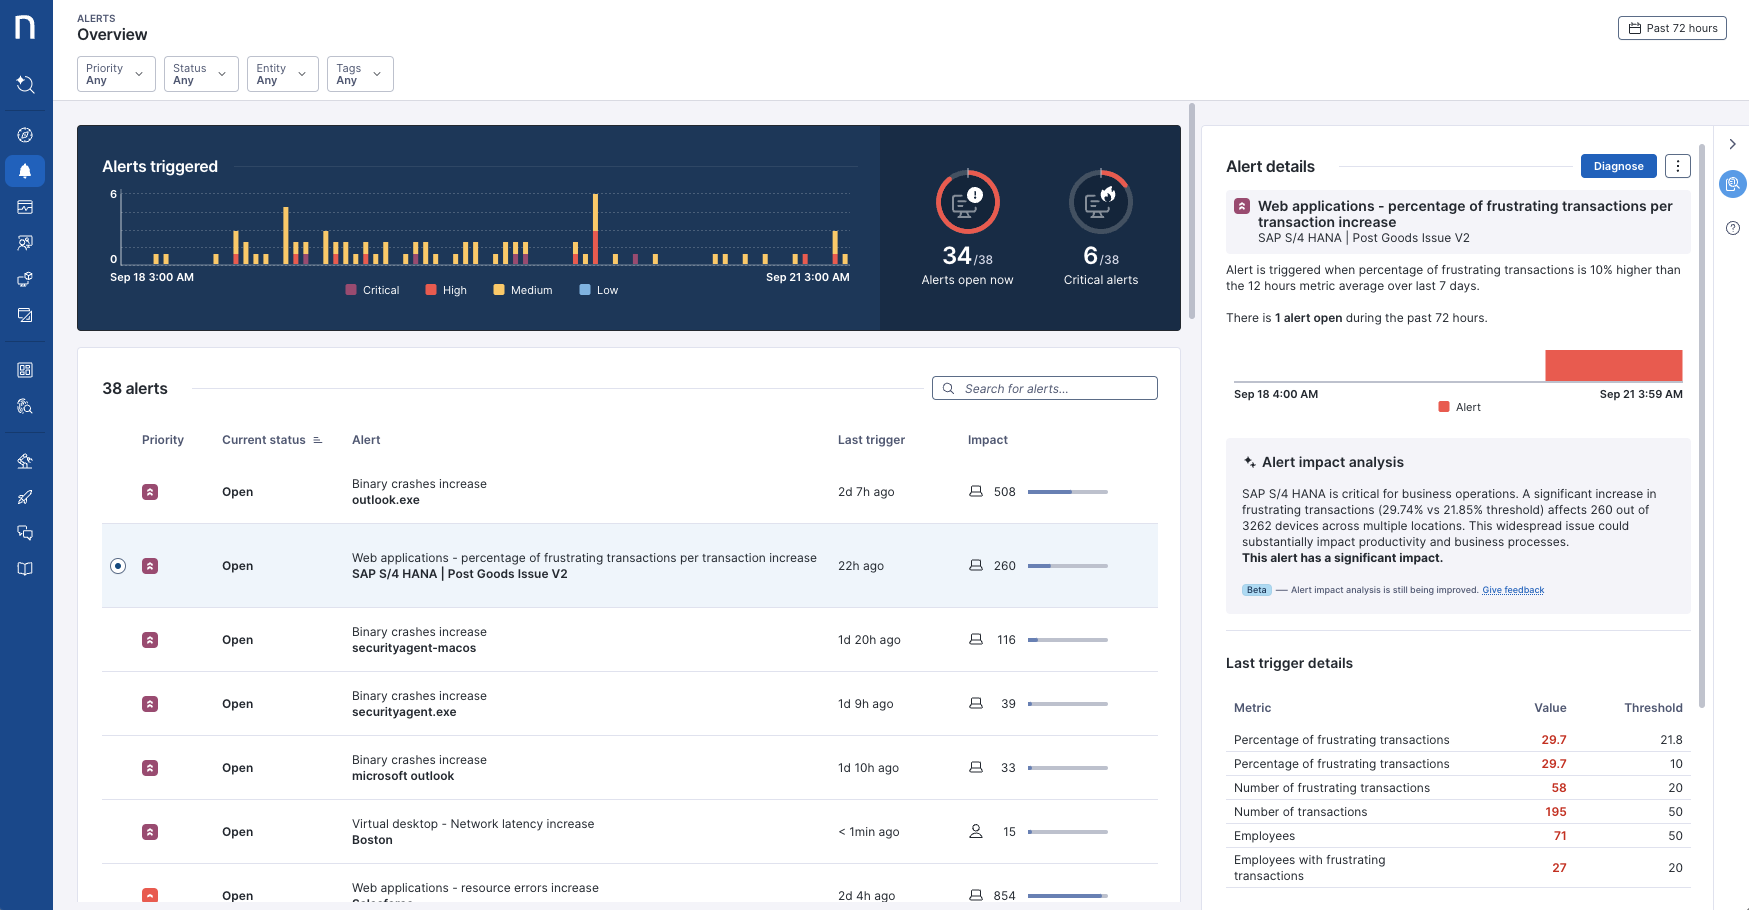Select the radio button for SAP S/4 HANA alert
Viewport: 1749px width, 910px height.
(x=118, y=566)
